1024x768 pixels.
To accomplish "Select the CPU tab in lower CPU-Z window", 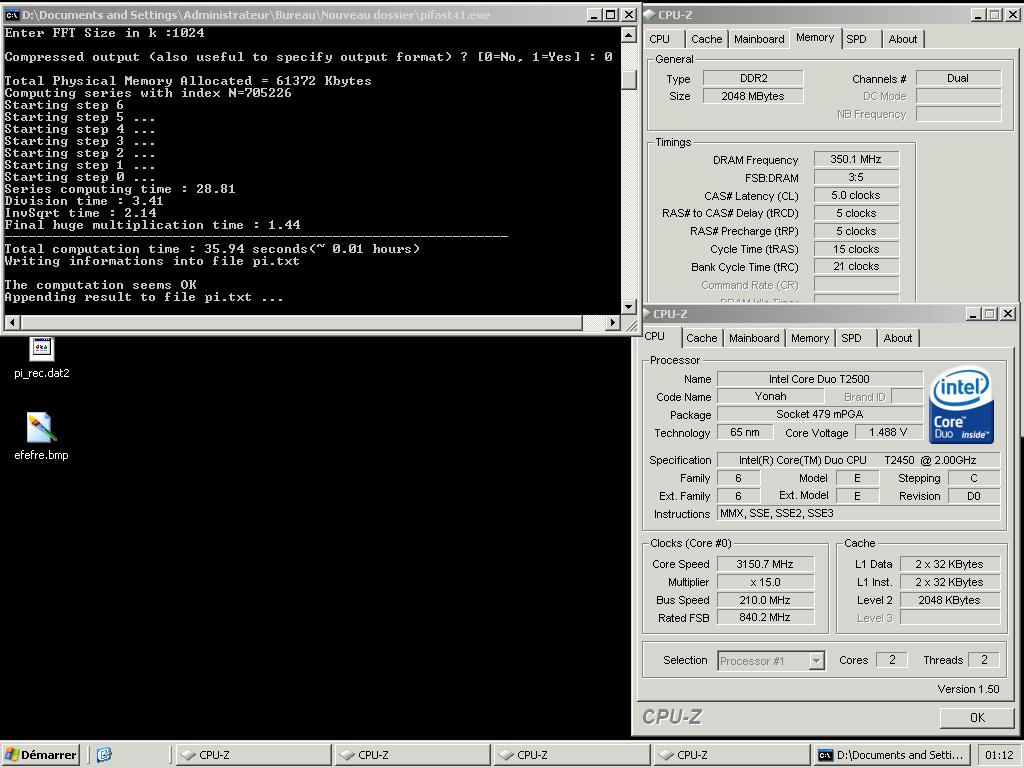I will (x=658, y=336).
